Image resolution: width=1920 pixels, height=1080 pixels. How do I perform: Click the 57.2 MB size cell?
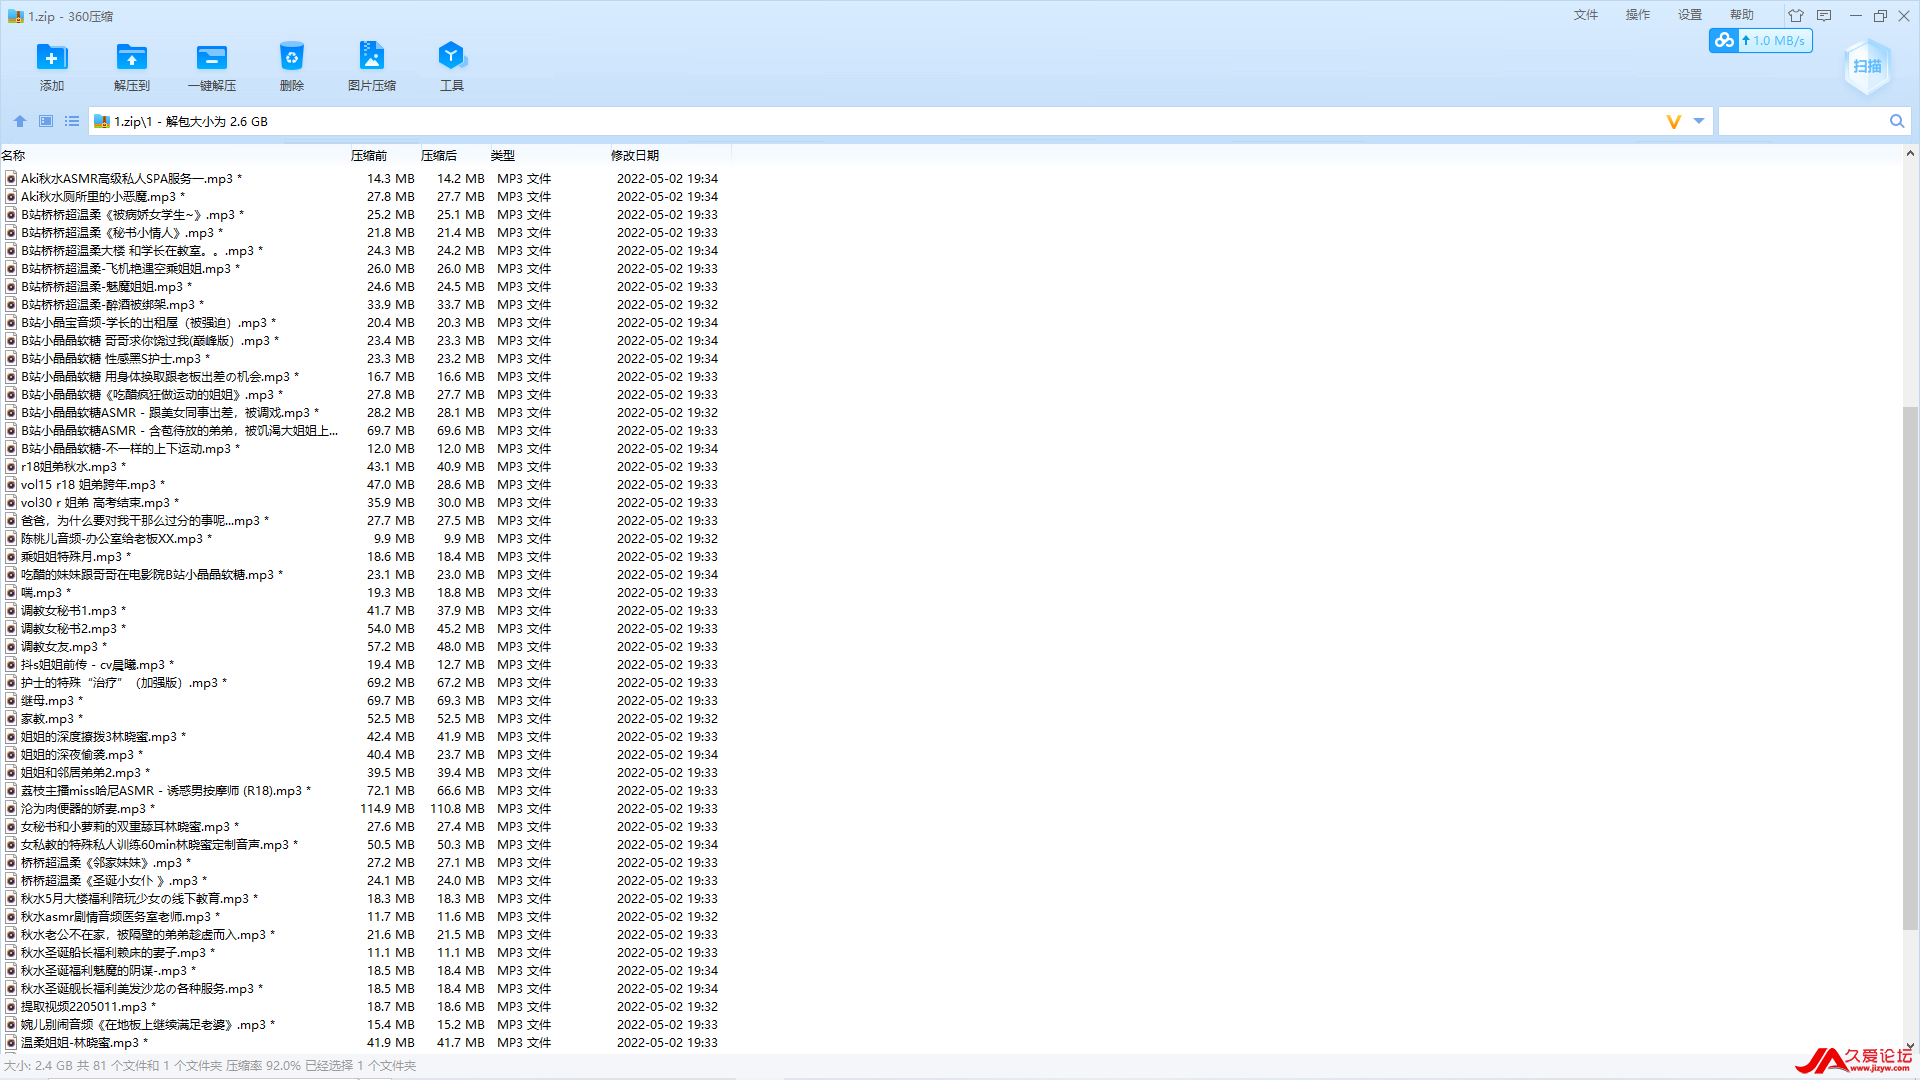click(x=390, y=647)
